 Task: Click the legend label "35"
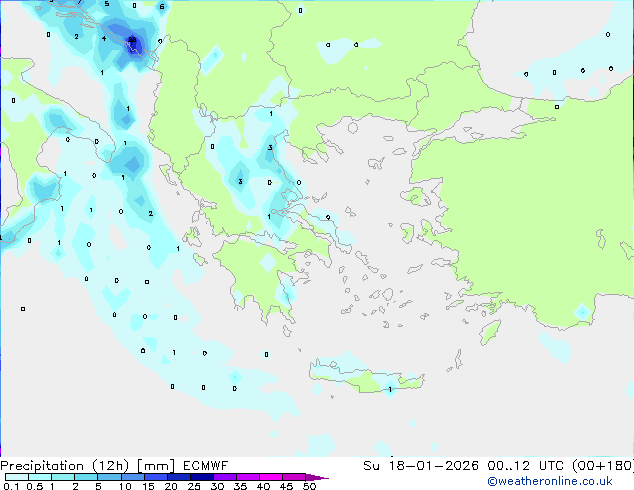[x=240, y=486]
